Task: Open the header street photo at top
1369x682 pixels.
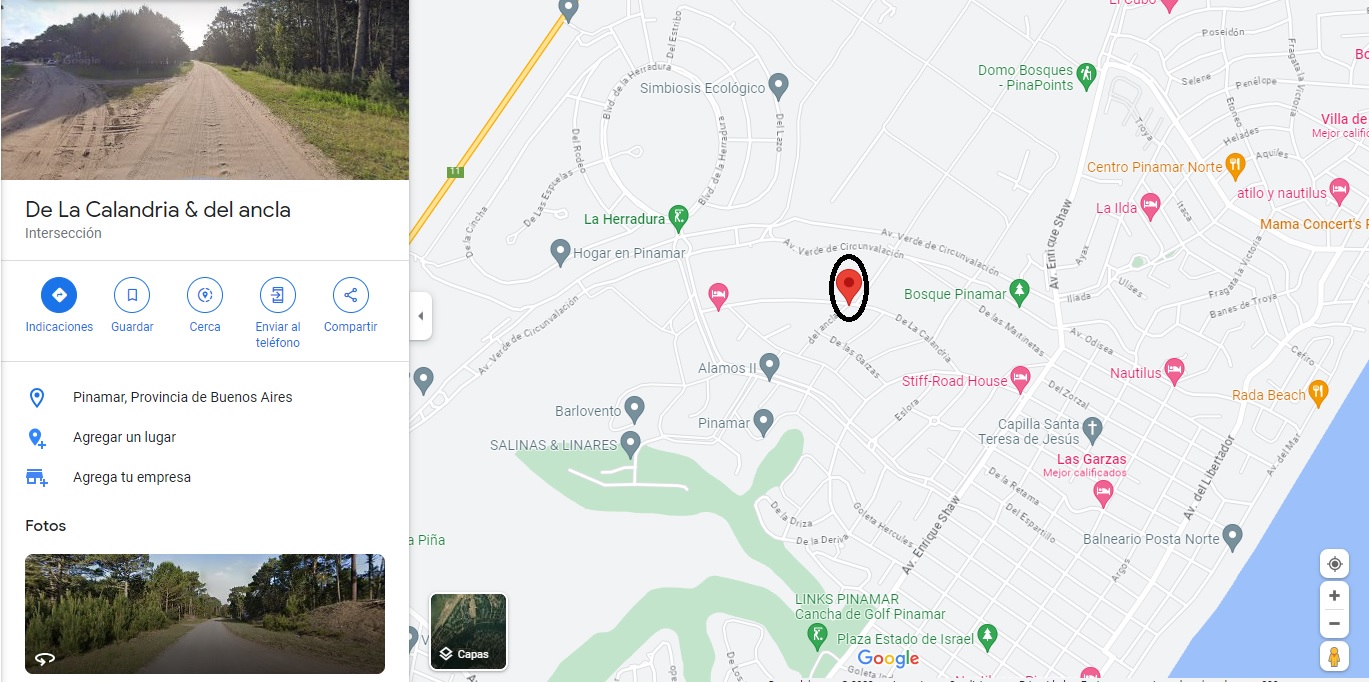Action: click(205, 90)
